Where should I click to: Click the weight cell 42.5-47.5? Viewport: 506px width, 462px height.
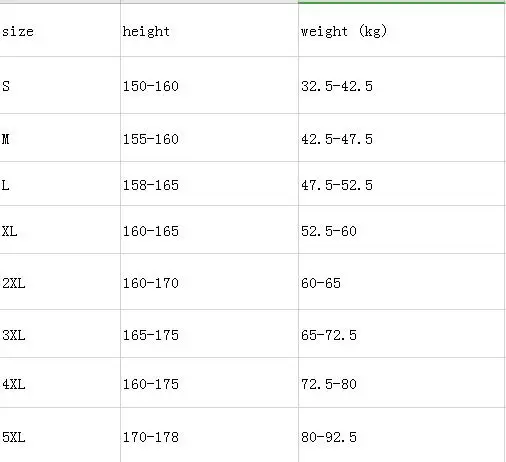pyautogui.click(x=402, y=138)
